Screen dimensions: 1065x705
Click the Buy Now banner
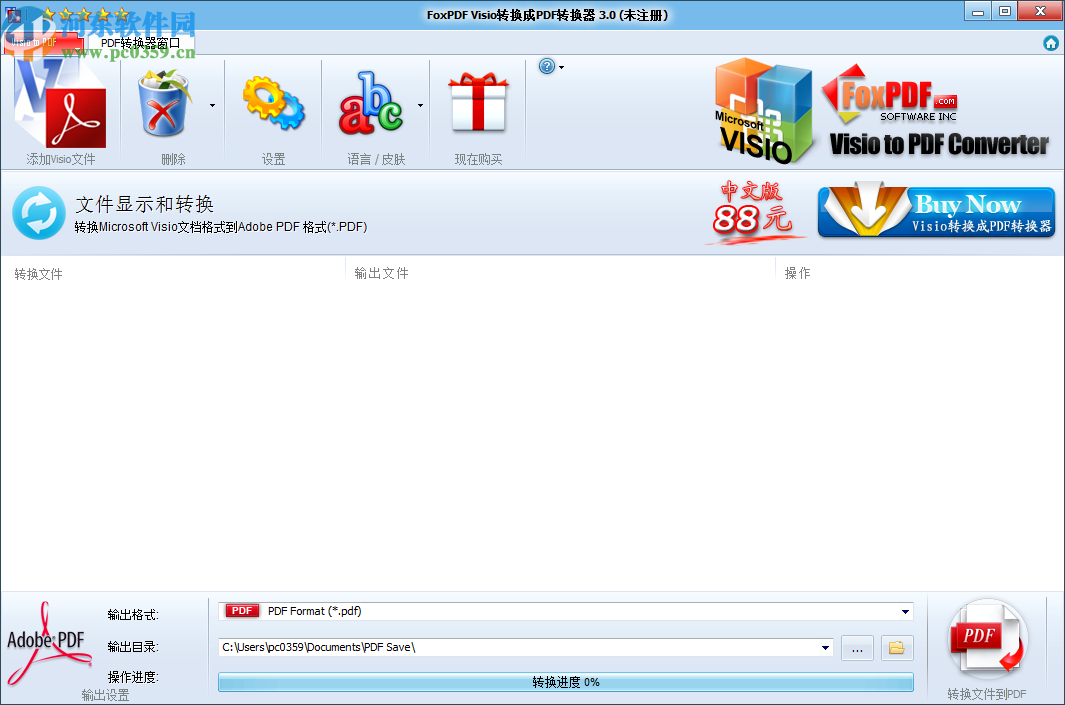pyautogui.click(x=935, y=211)
